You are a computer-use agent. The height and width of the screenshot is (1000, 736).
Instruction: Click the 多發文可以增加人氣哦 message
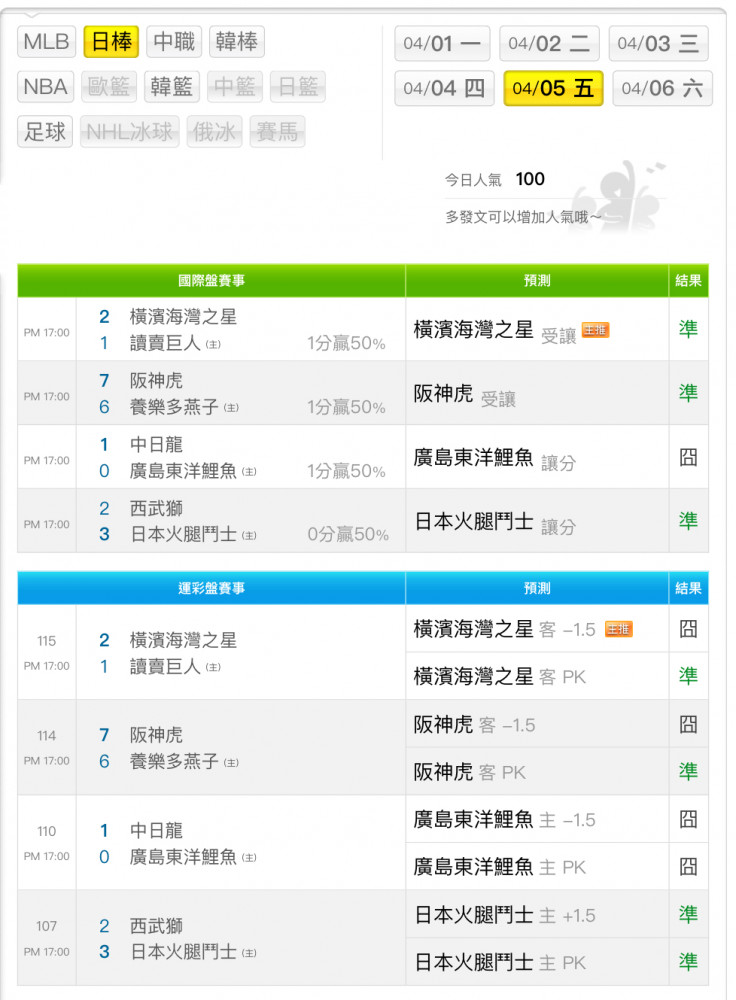pyautogui.click(x=523, y=217)
